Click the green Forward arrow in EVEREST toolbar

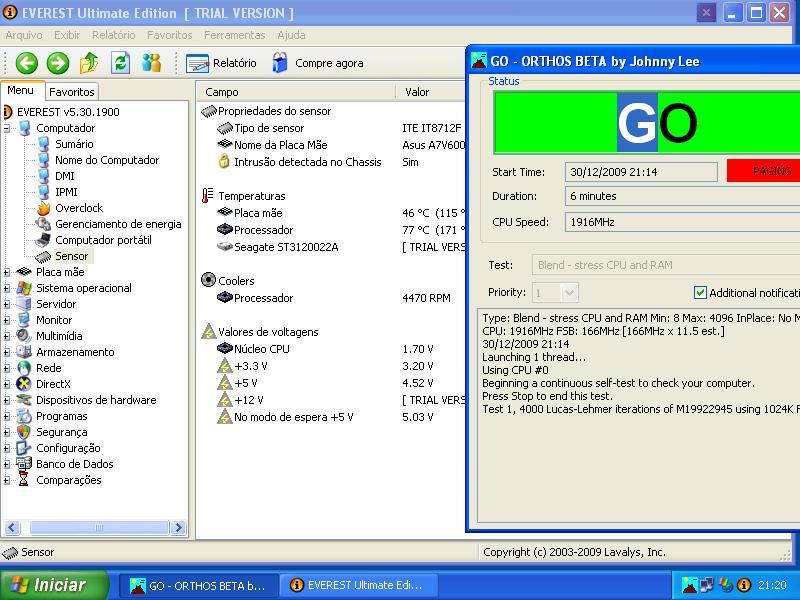tap(58, 63)
